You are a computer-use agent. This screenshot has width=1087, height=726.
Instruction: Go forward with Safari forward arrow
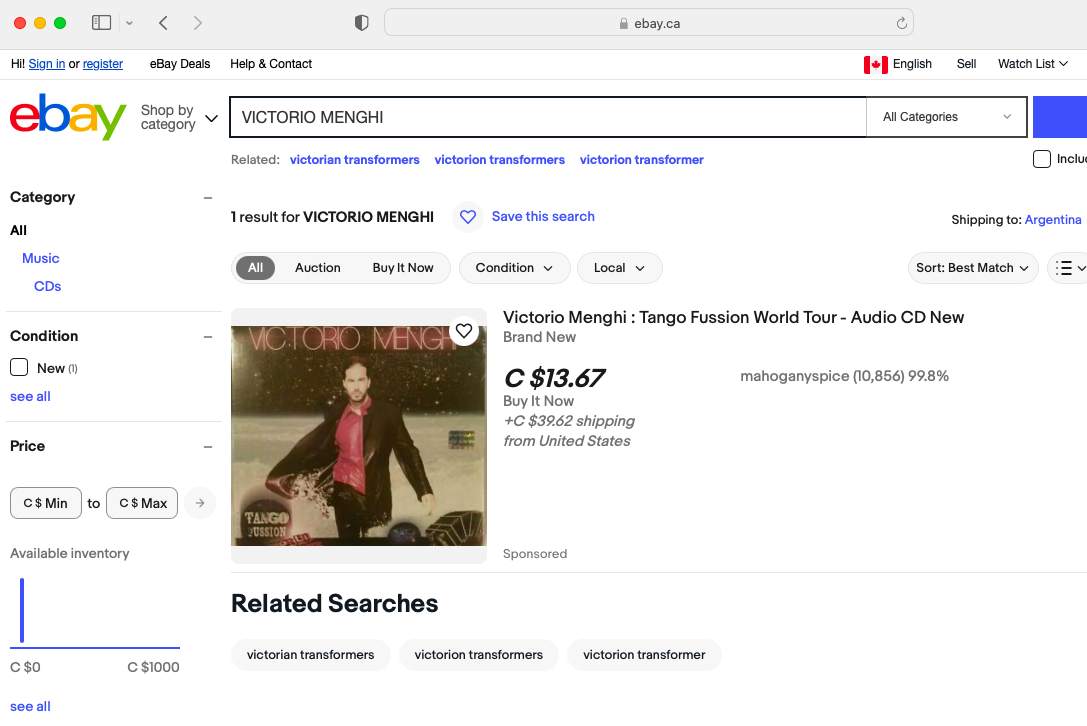pos(198,23)
